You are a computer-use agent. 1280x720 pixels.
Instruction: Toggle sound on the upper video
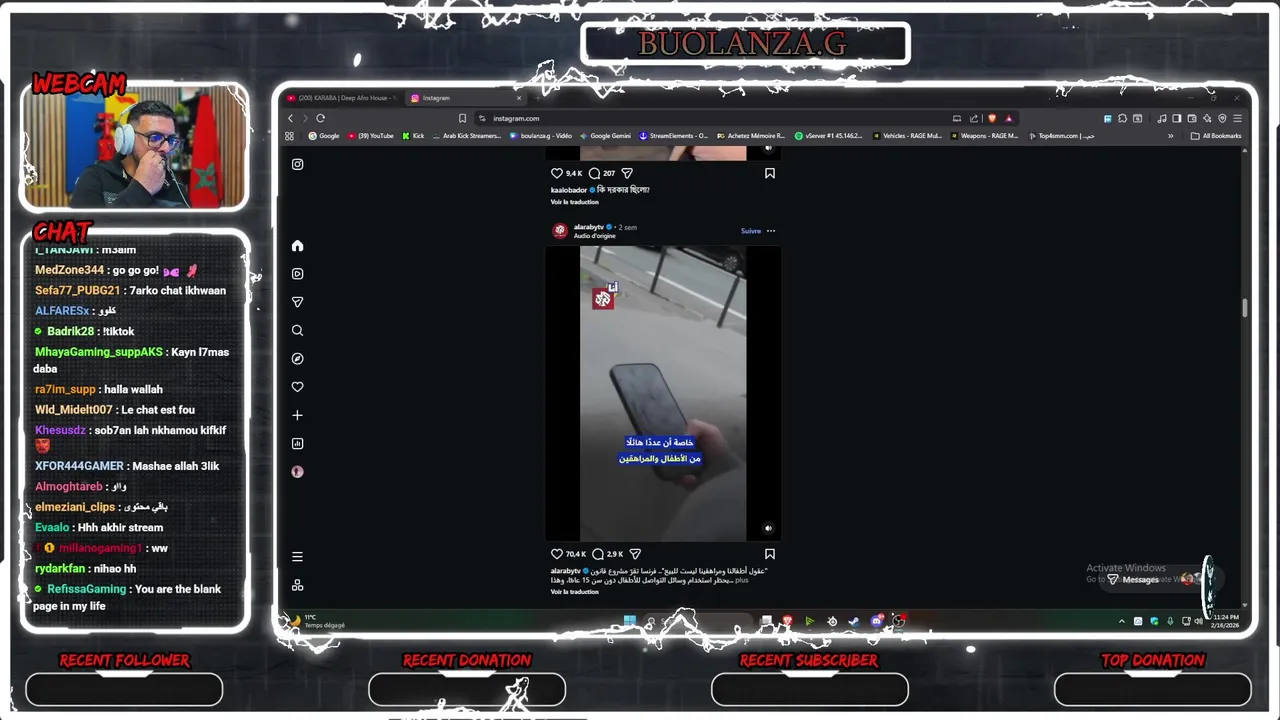pos(768,148)
